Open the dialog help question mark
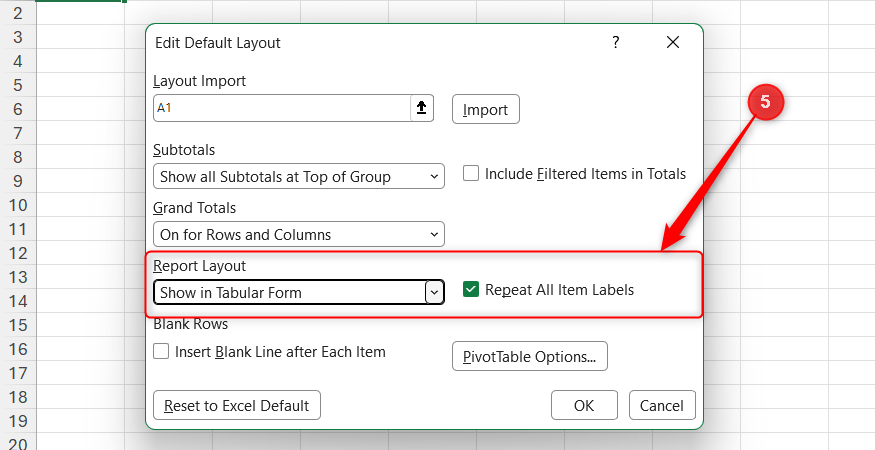This screenshot has width=875, height=450. click(616, 42)
